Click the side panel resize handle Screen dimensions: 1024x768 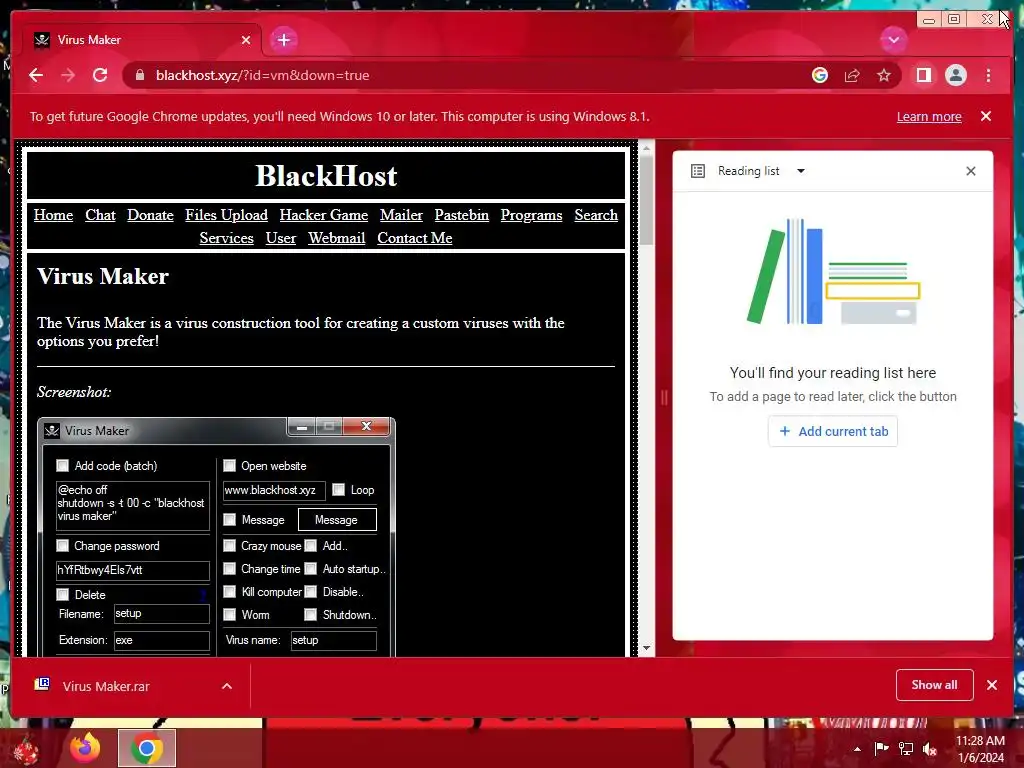click(x=664, y=398)
